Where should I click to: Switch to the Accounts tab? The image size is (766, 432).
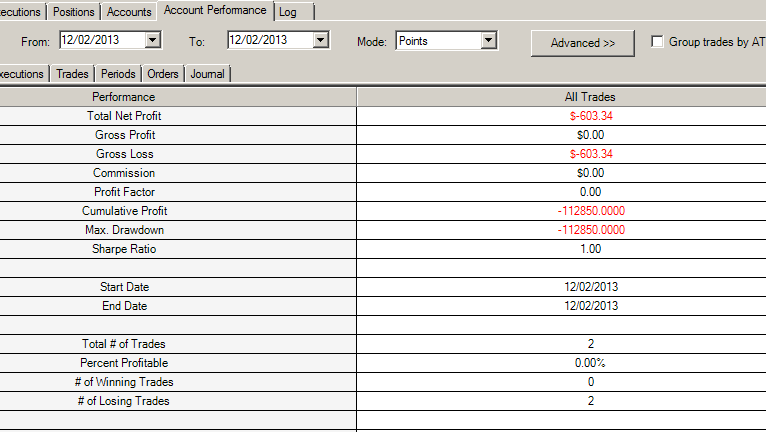[130, 12]
